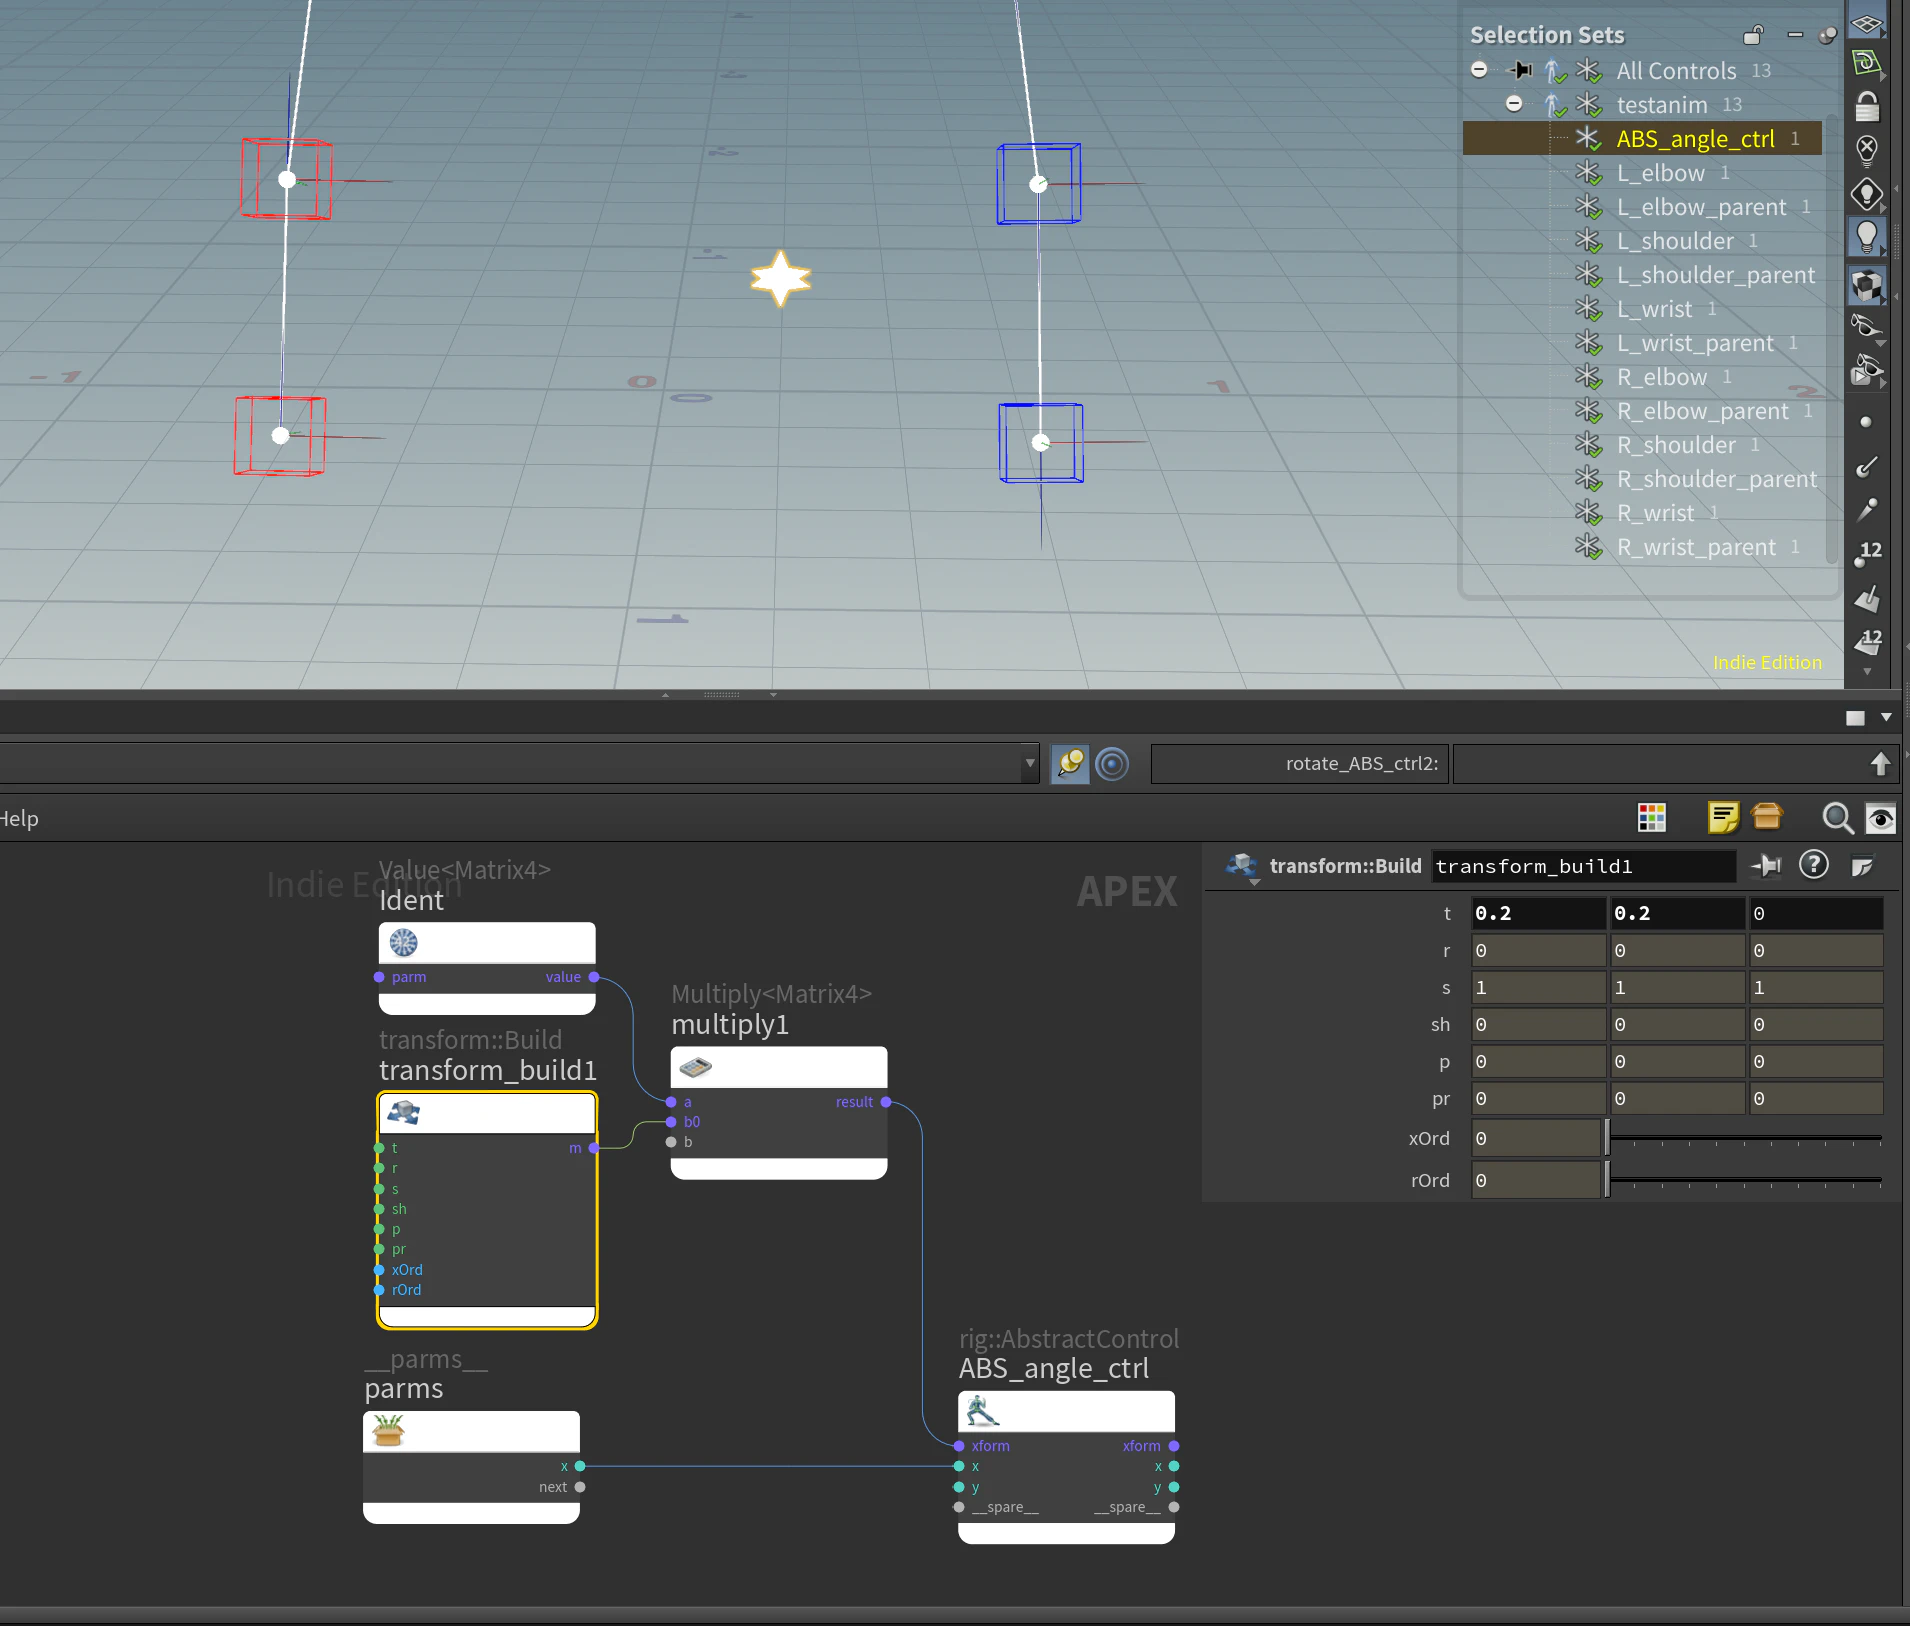Image resolution: width=1910 pixels, height=1626 pixels.
Task: Click the pin icon beside All Controls
Action: [1520, 70]
